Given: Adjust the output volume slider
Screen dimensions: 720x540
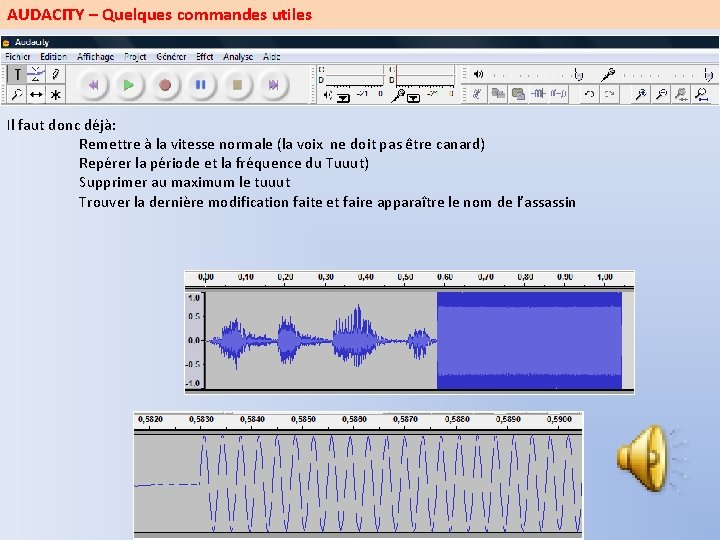Looking at the screenshot, I should 538,74.
